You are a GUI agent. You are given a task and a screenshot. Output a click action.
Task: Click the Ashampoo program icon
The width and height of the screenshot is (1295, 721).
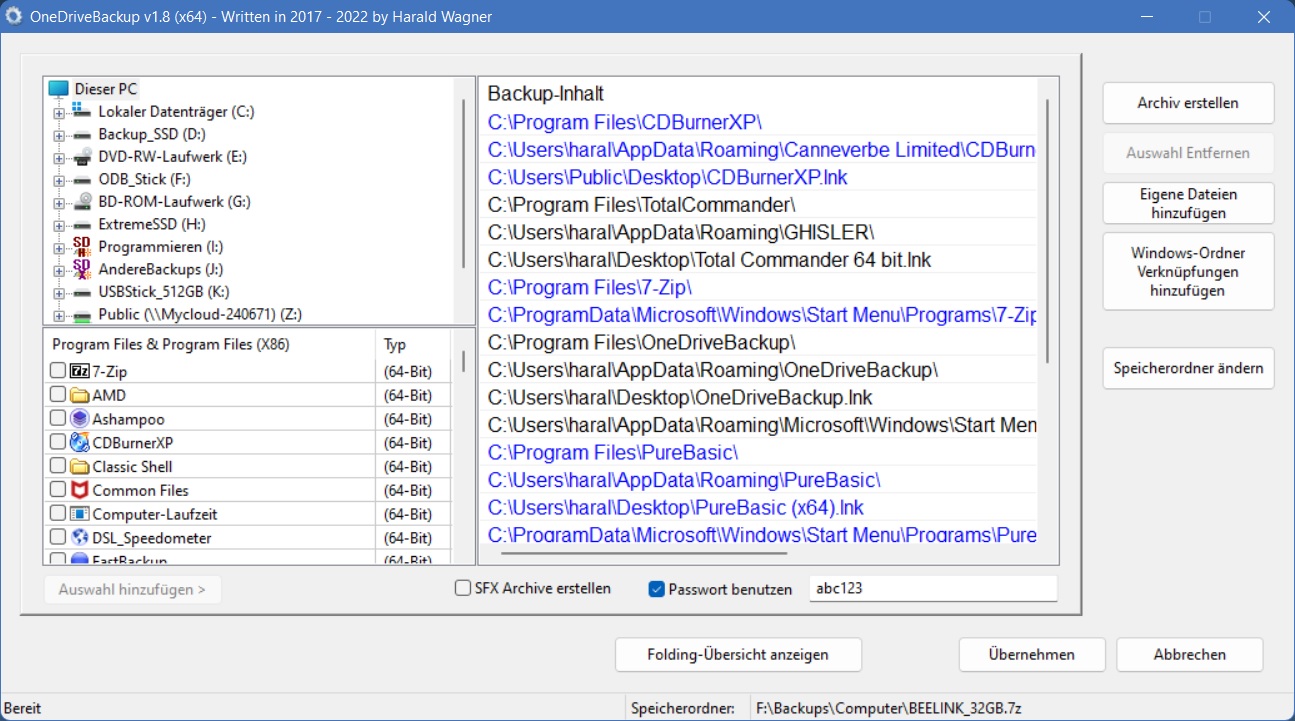click(79, 419)
